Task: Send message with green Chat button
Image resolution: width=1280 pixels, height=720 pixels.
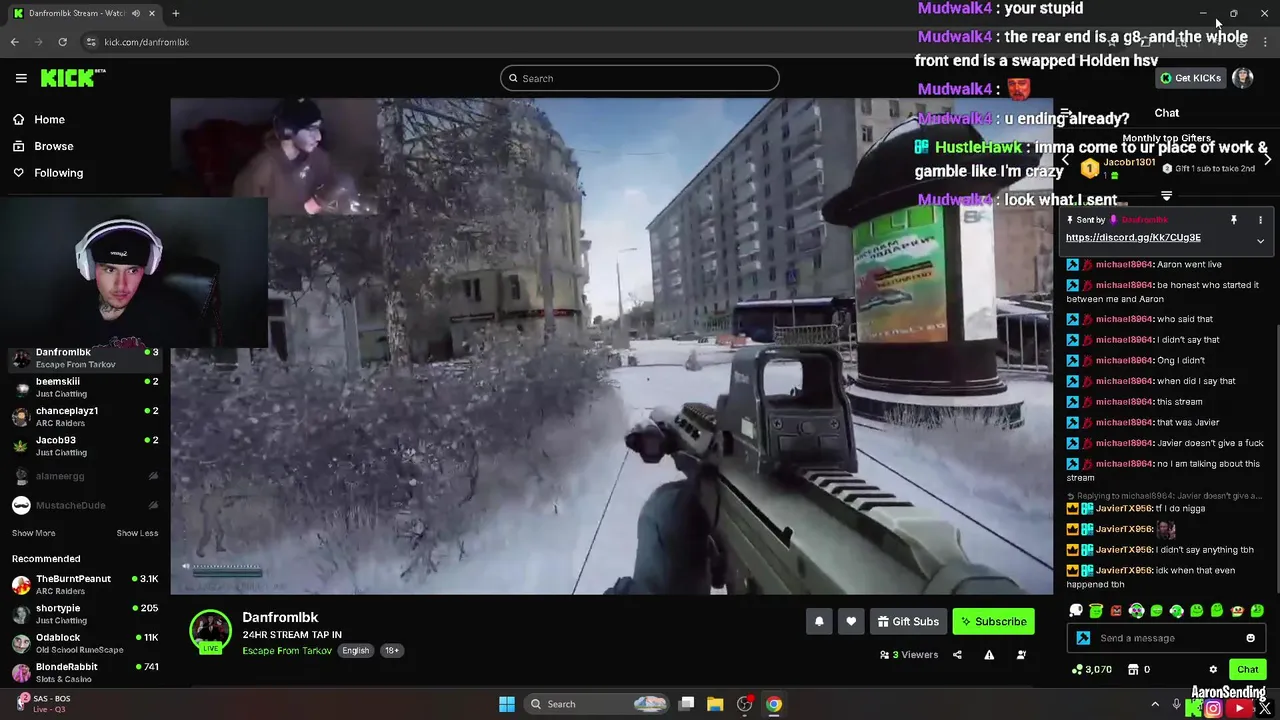Action: pos(1247,670)
